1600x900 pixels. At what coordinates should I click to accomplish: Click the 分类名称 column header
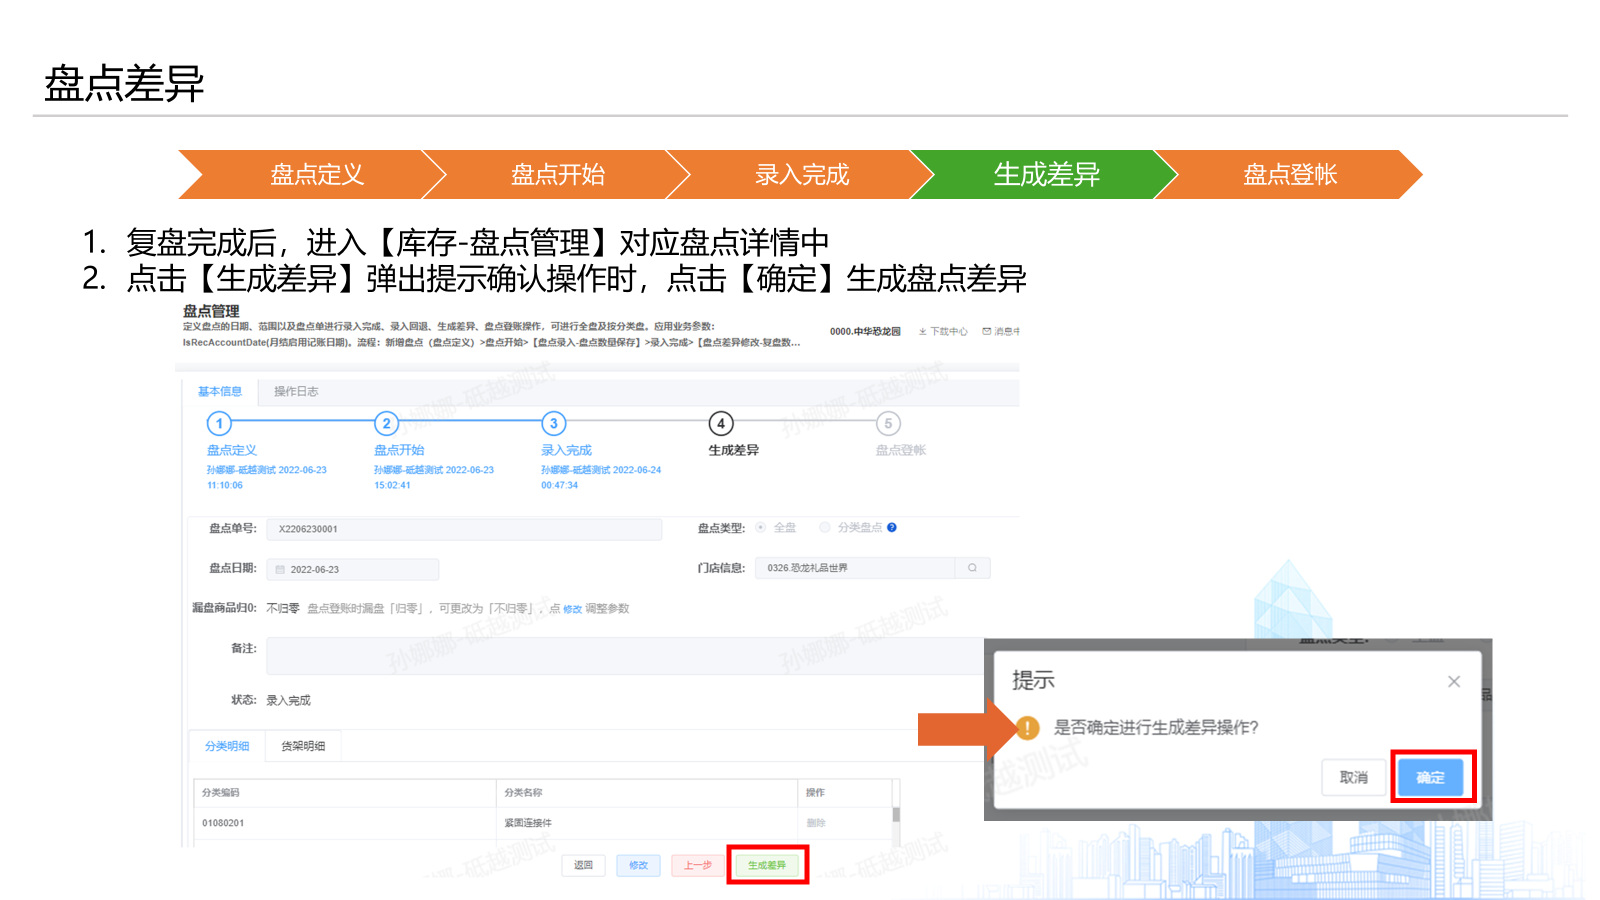point(647,793)
